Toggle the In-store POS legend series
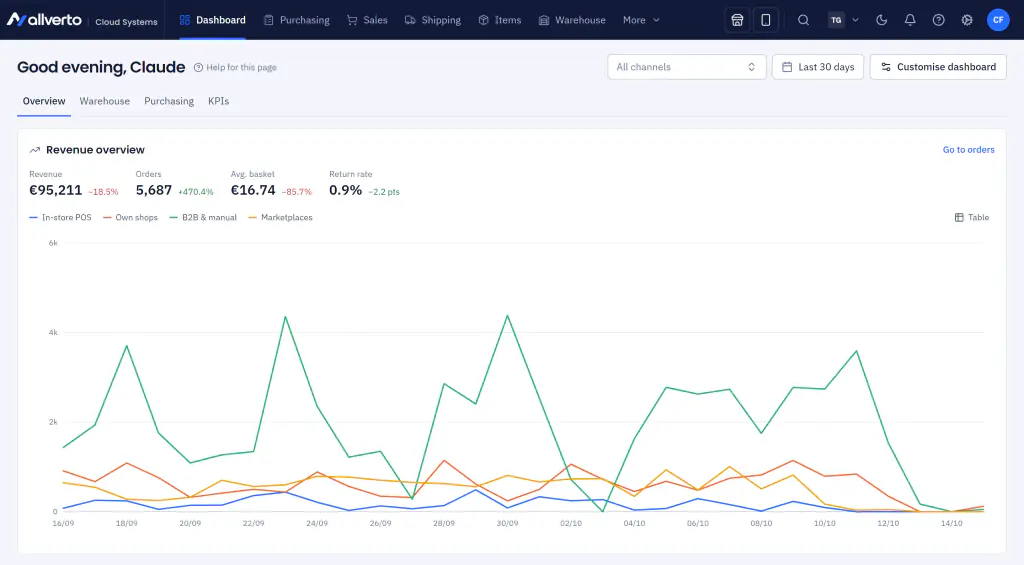The height and width of the screenshot is (565, 1024). (60, 218)
